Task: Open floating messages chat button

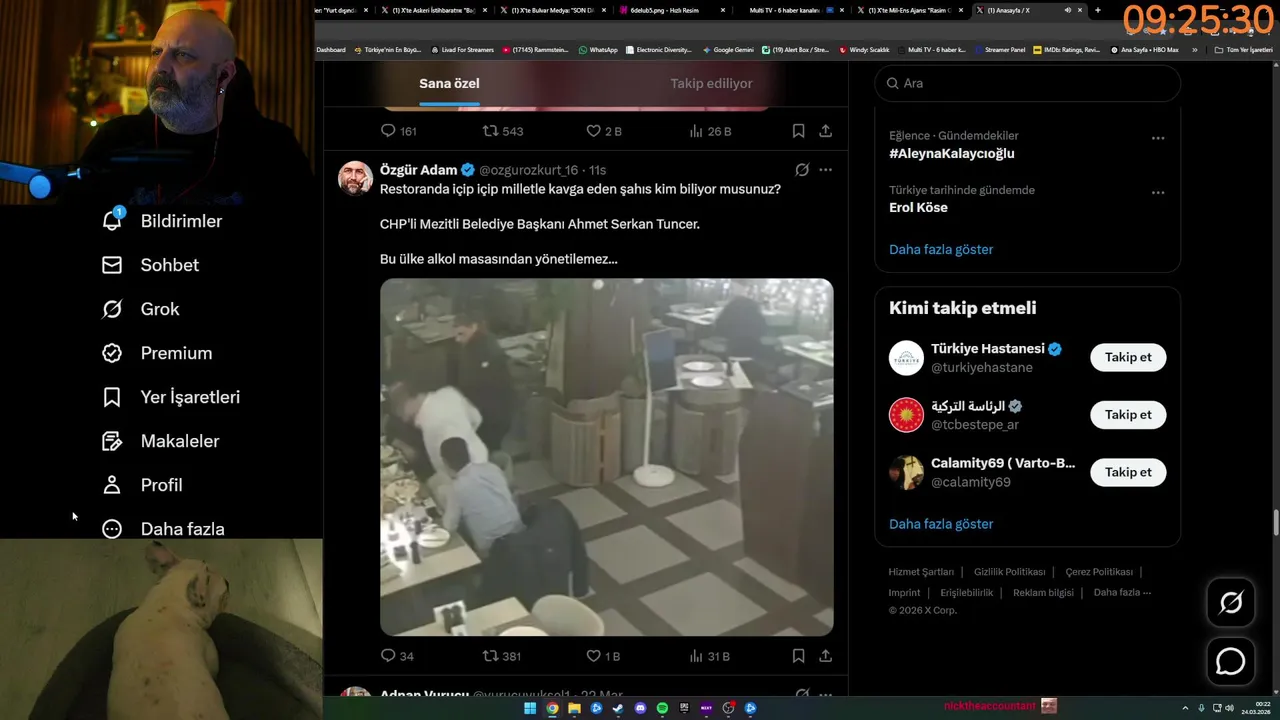Action: (1230, 661)
